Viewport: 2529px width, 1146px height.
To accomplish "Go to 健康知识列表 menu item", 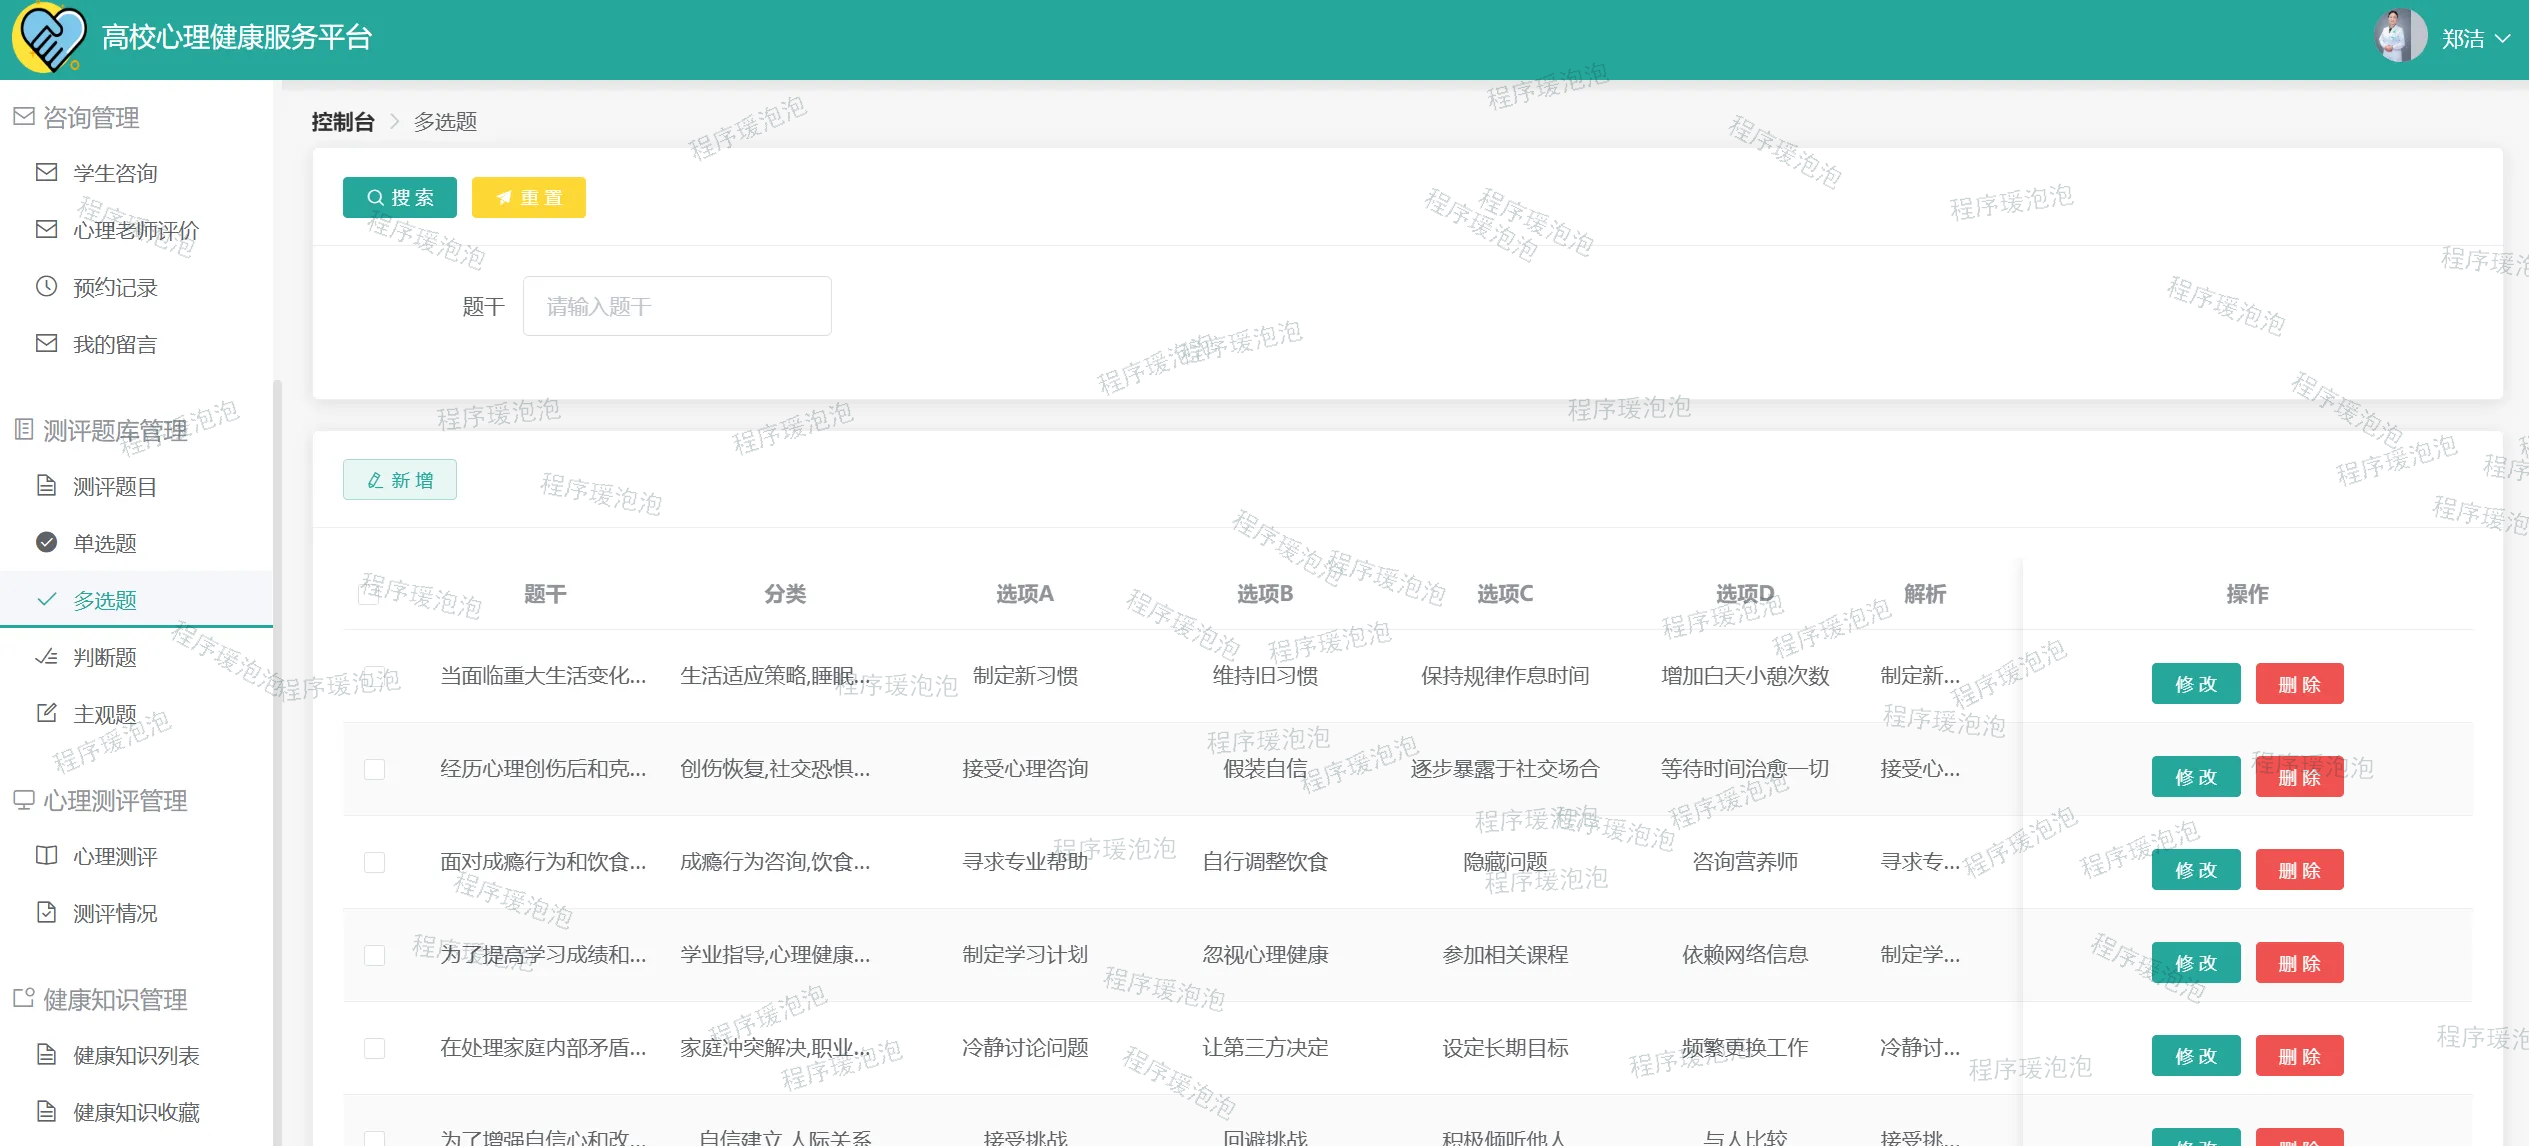I will (136, 1055).
